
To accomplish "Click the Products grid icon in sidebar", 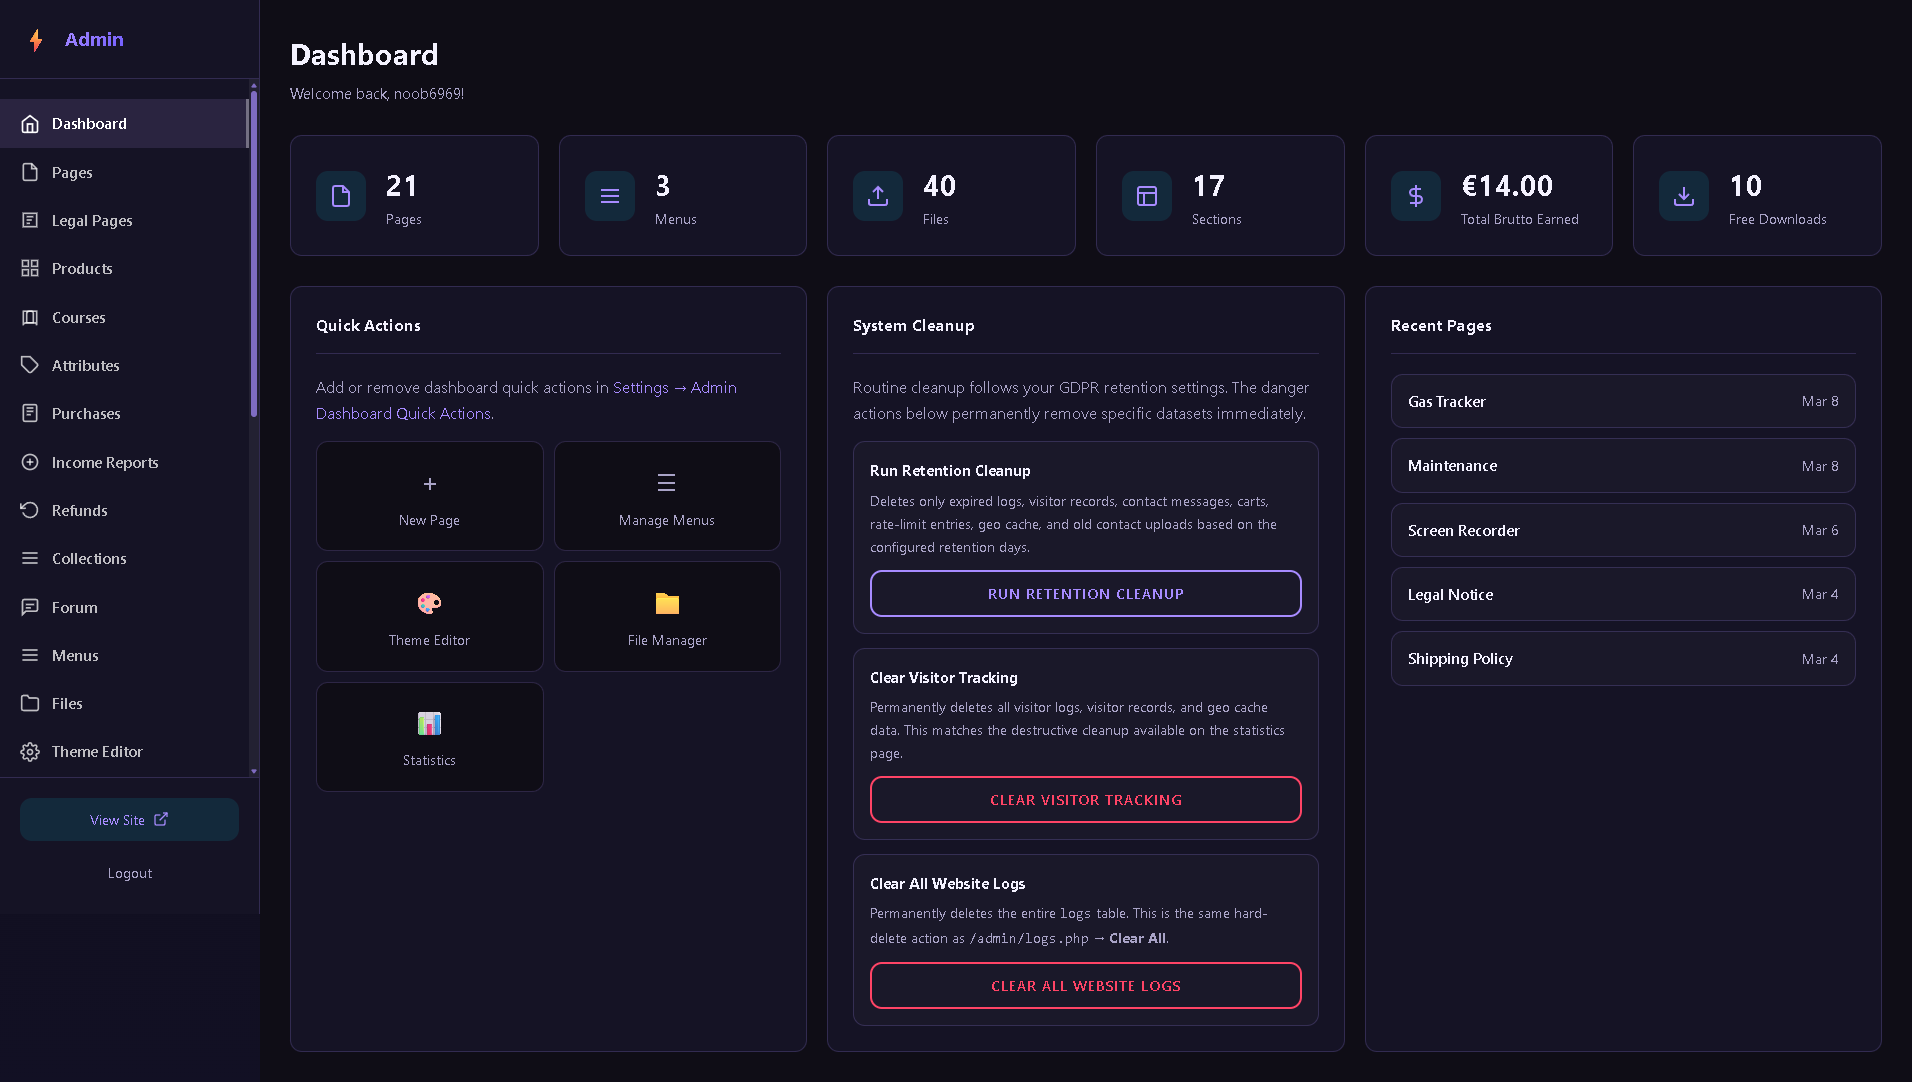I will coord(30,268).
